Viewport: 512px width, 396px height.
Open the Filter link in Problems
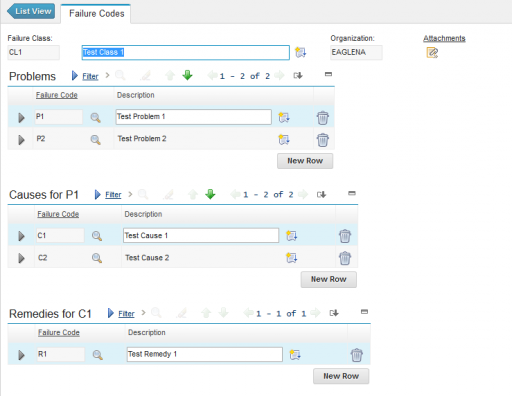pyautogui.click(x=90, y=76)
